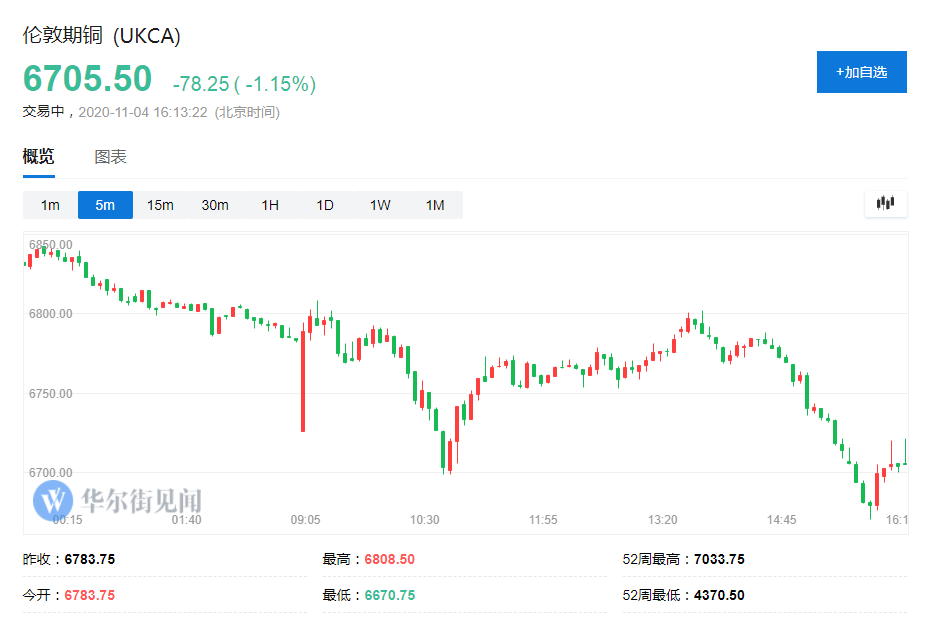The image size is (925, 624).
Task: Select the 1m interval
Action: 50,205
